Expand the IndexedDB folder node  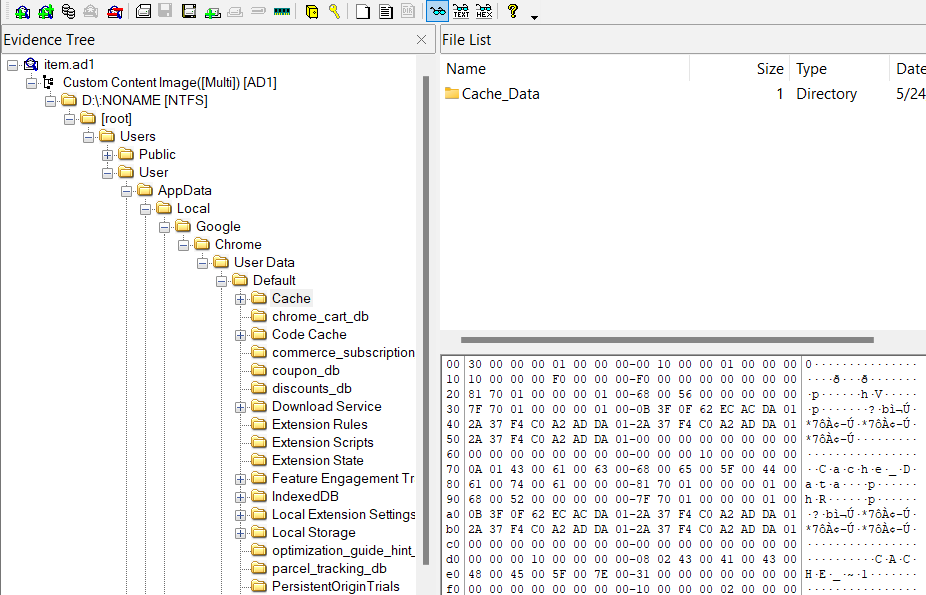click(x=240, y=497)
